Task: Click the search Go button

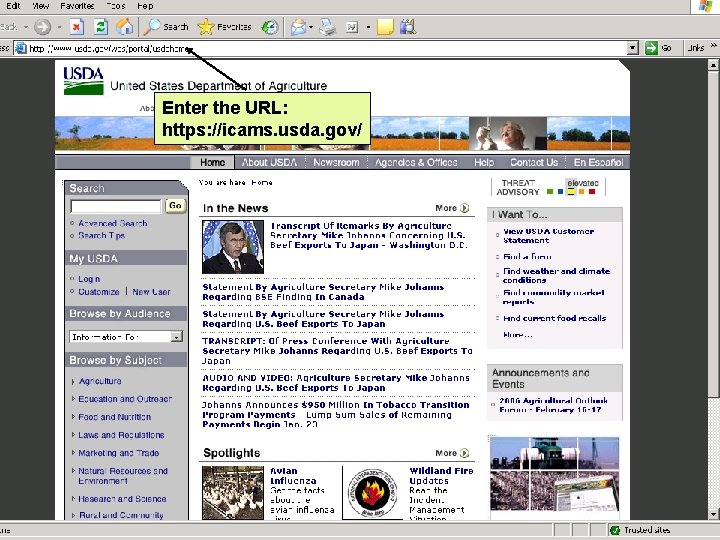Action: point(175,206)
